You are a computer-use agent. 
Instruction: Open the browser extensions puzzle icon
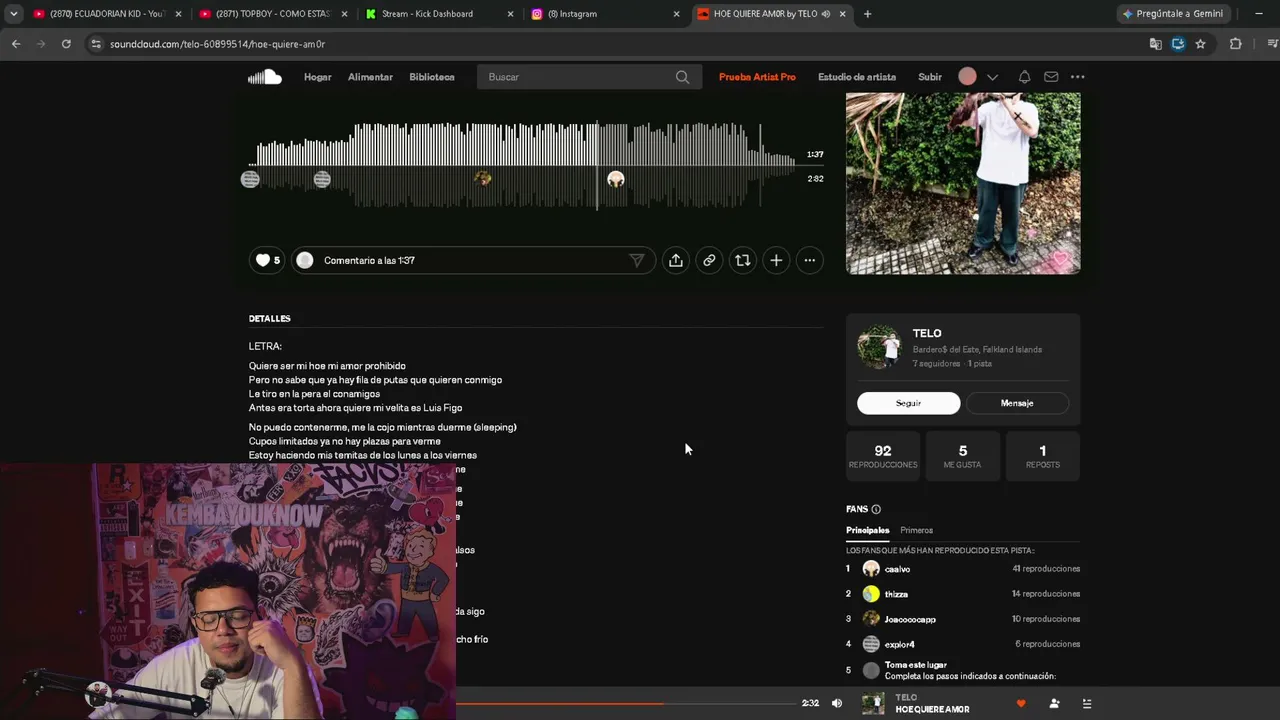(1235, 44)
